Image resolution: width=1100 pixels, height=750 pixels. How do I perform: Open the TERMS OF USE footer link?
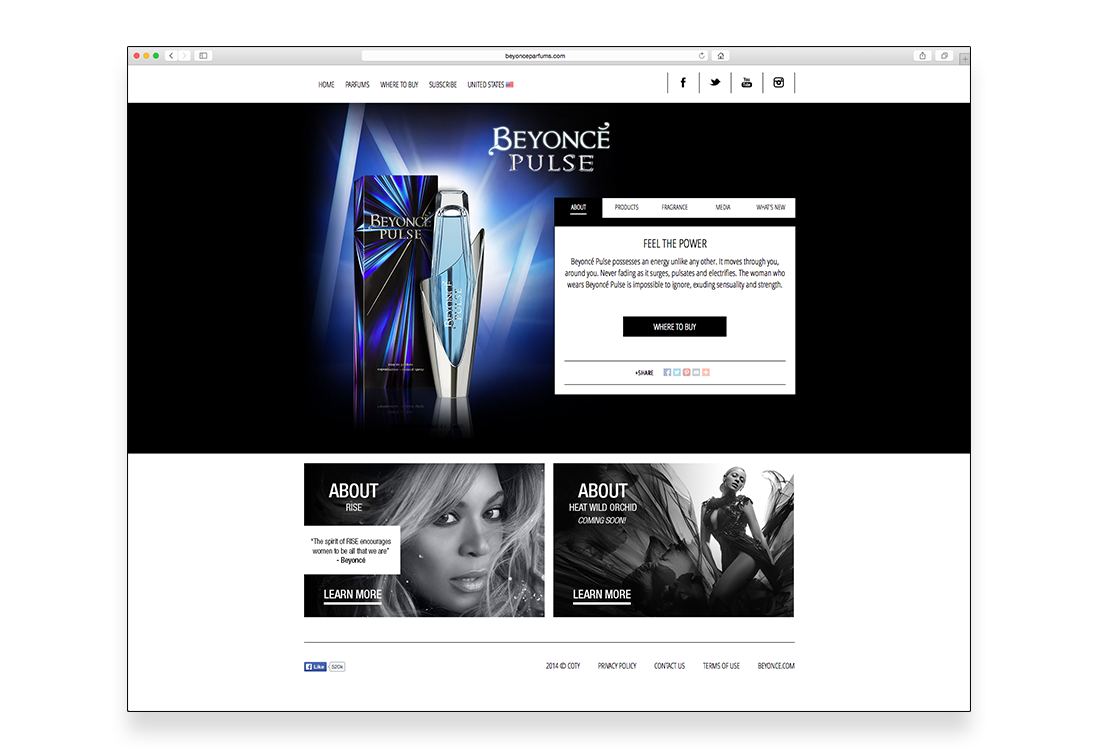click(721, 667)
